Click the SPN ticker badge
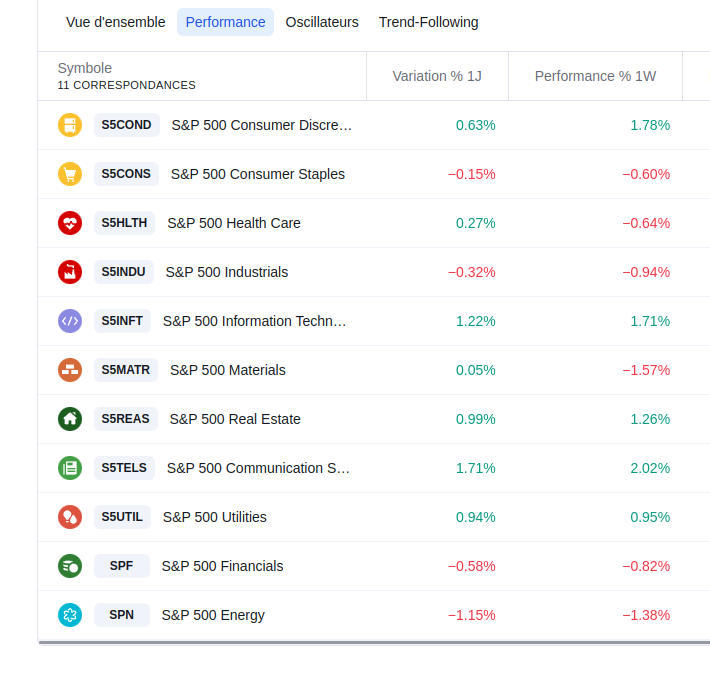Viewport: 710px width, 678px height. [121, 615]
